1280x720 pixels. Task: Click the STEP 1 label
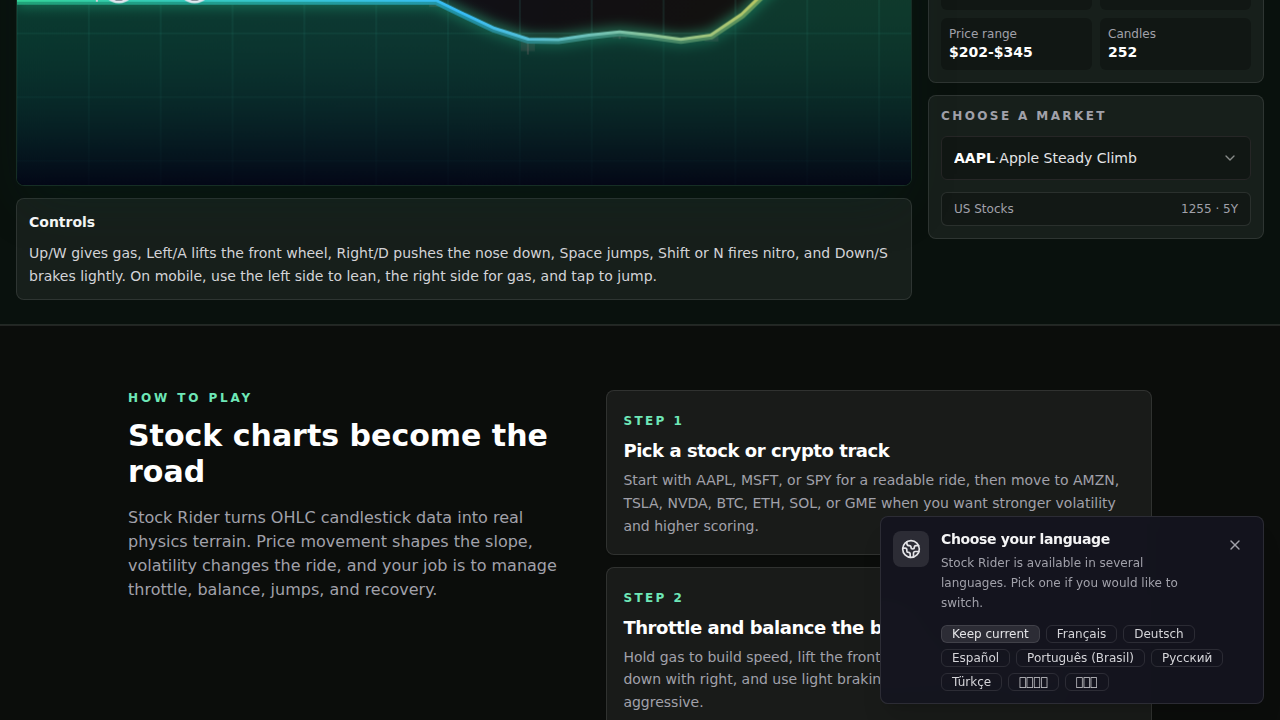coord(653,421)
